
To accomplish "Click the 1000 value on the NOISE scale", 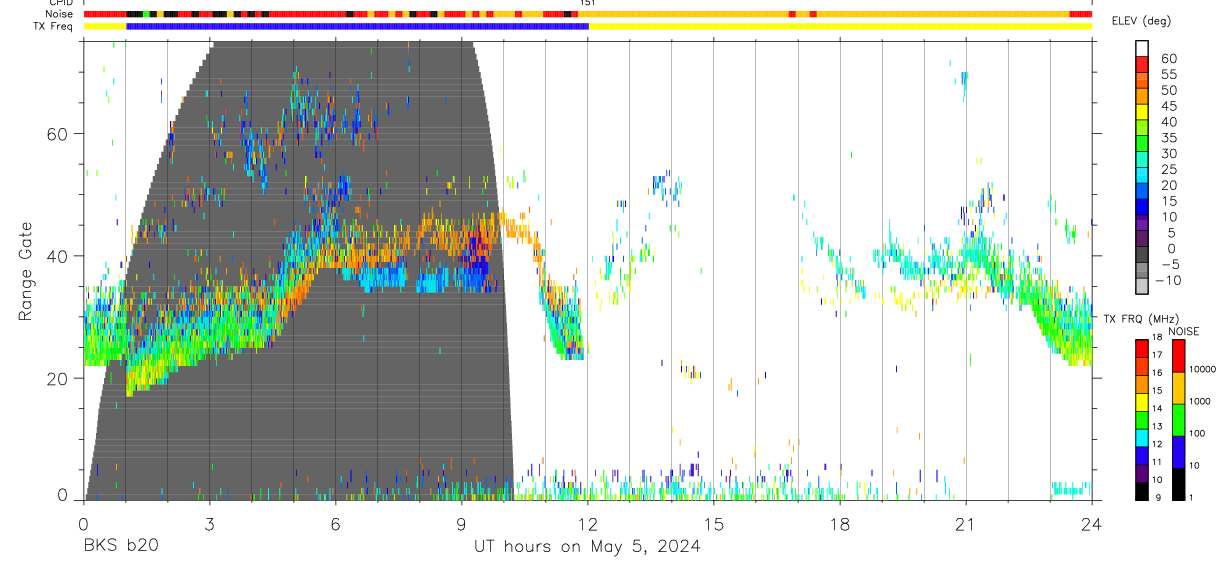I will pos(1200,401).
